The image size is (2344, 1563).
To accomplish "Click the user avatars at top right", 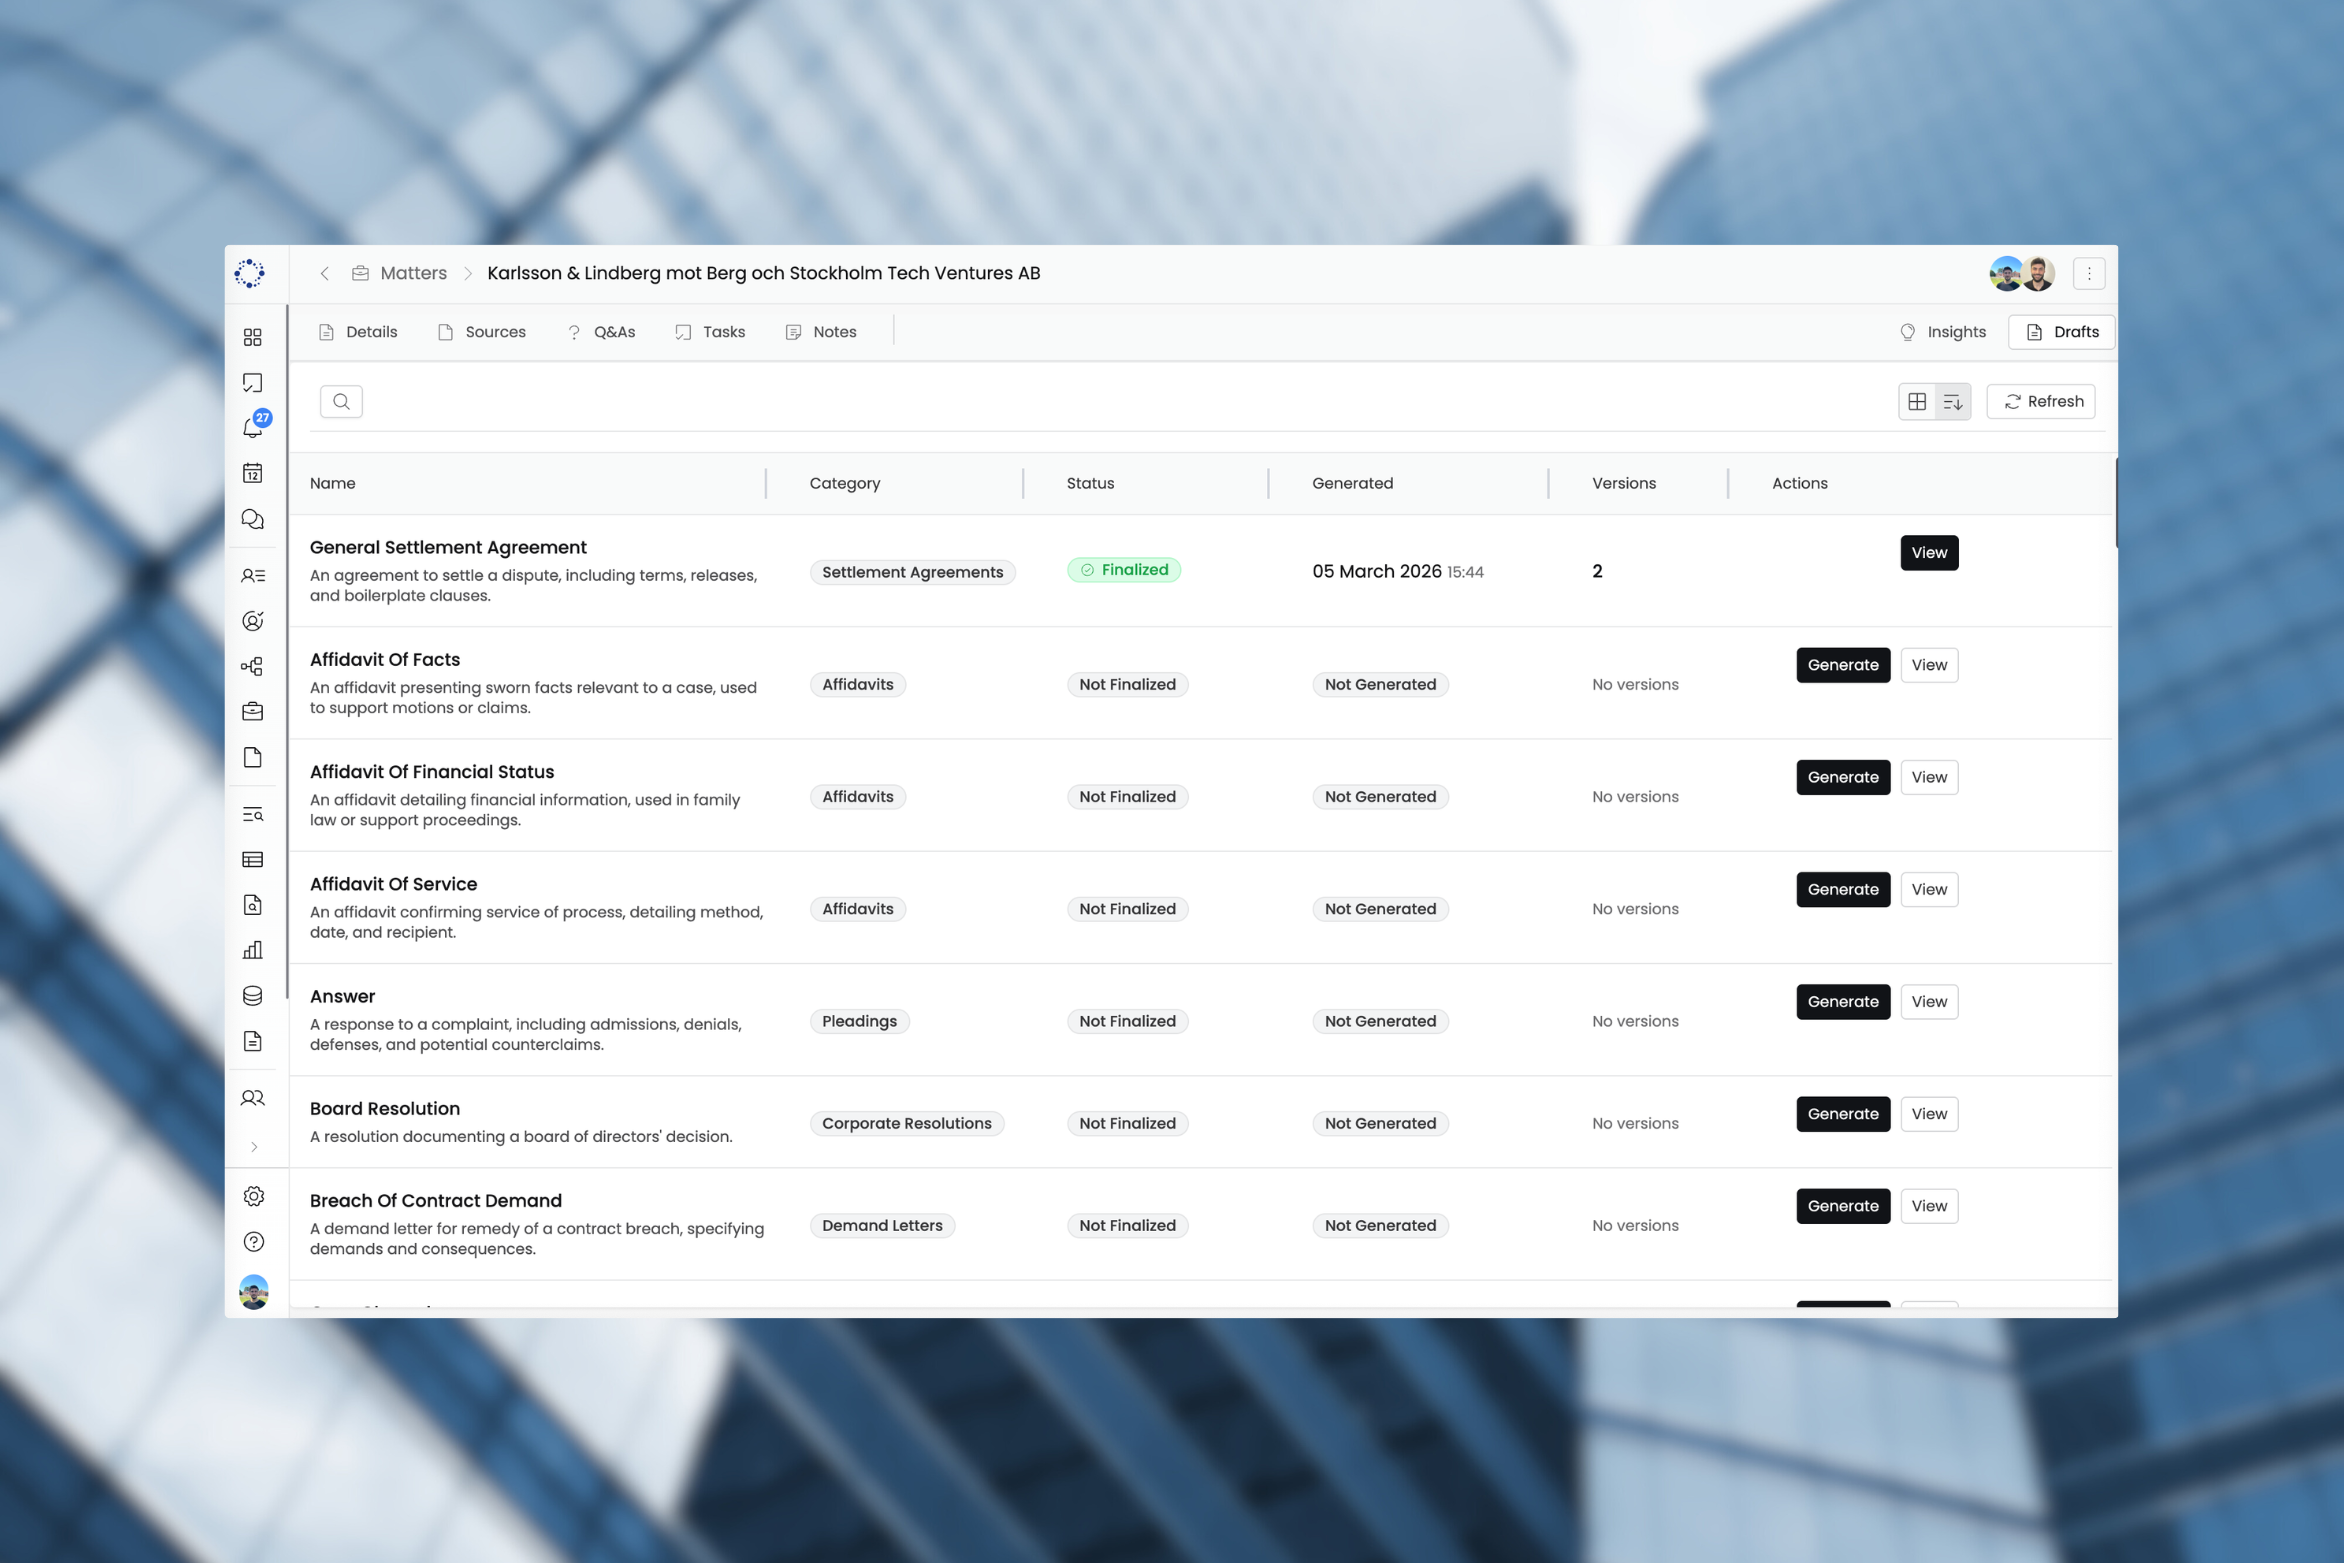I will click(x=2021, y=273).
